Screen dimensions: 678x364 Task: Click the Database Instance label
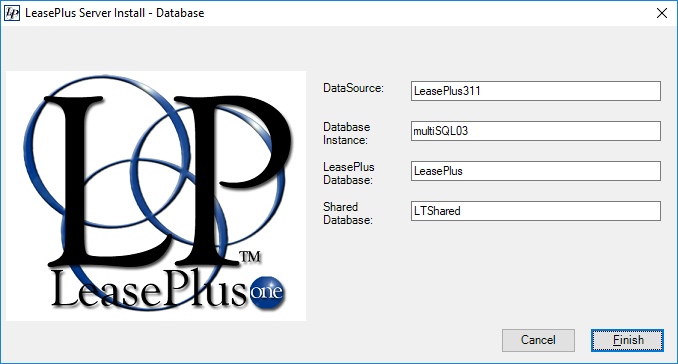347,134
